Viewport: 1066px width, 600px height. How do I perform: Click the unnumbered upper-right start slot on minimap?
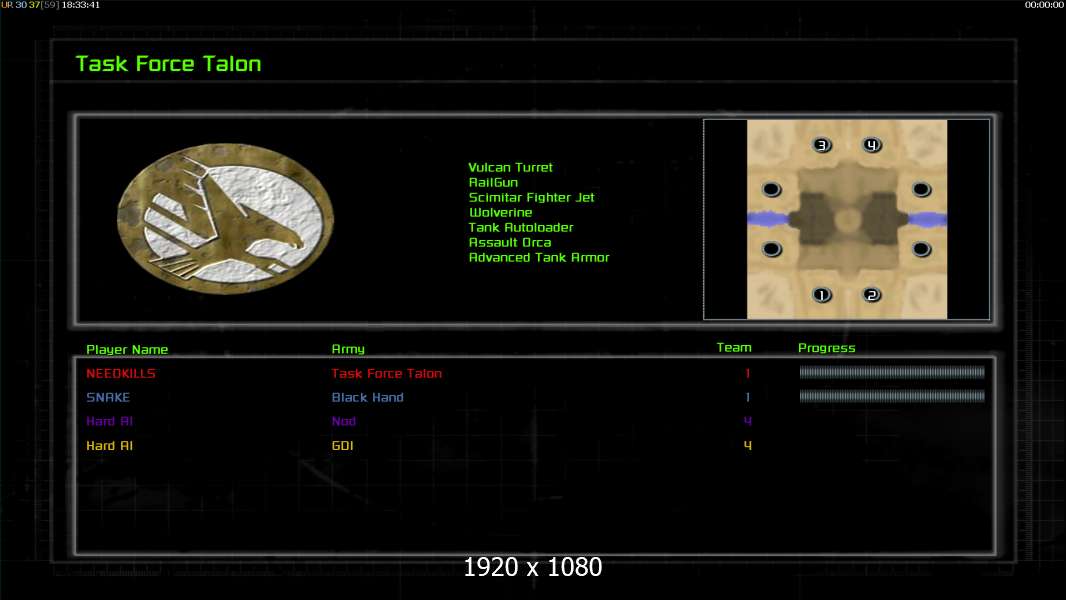[921, 189]
